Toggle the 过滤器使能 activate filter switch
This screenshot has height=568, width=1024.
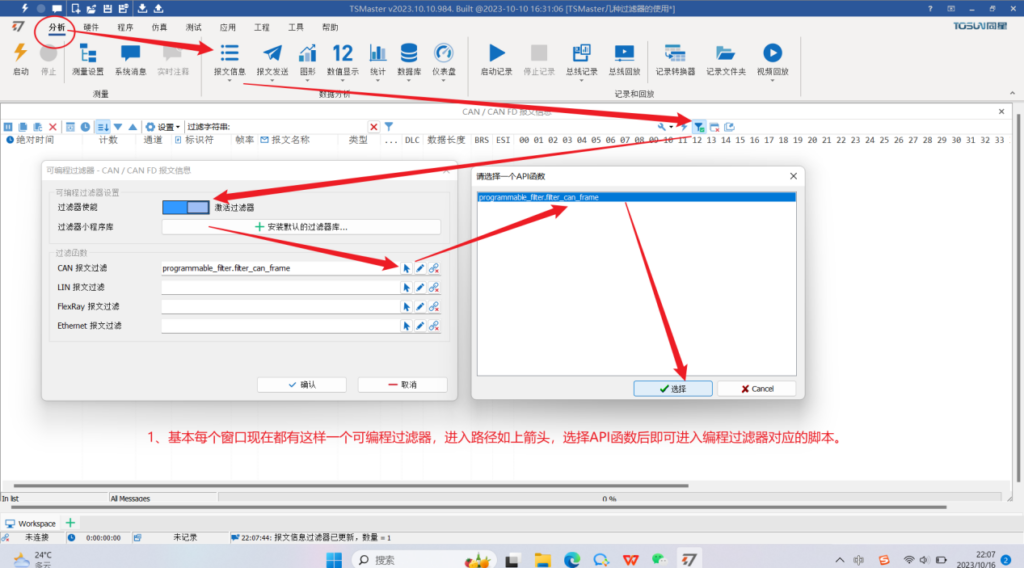tap(186, 207)
